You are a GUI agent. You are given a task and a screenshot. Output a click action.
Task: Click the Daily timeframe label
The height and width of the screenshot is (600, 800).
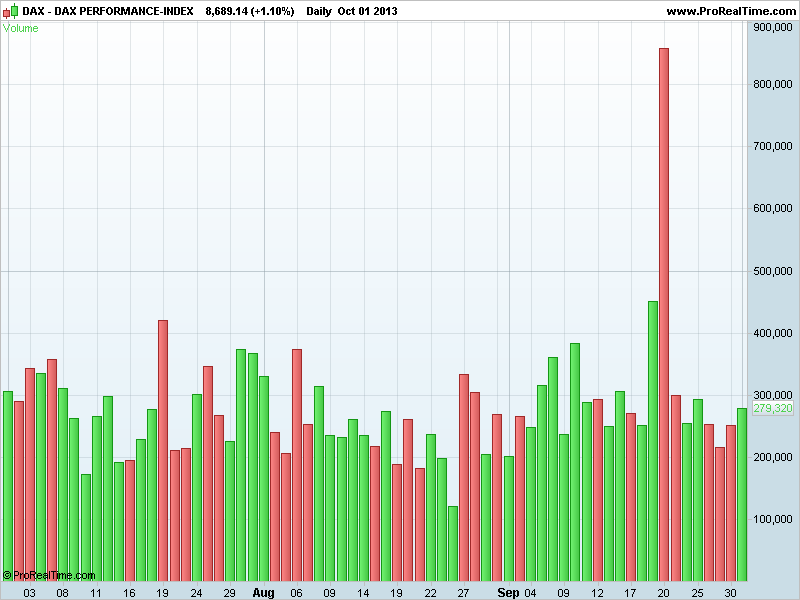click(x=319, y=11)
